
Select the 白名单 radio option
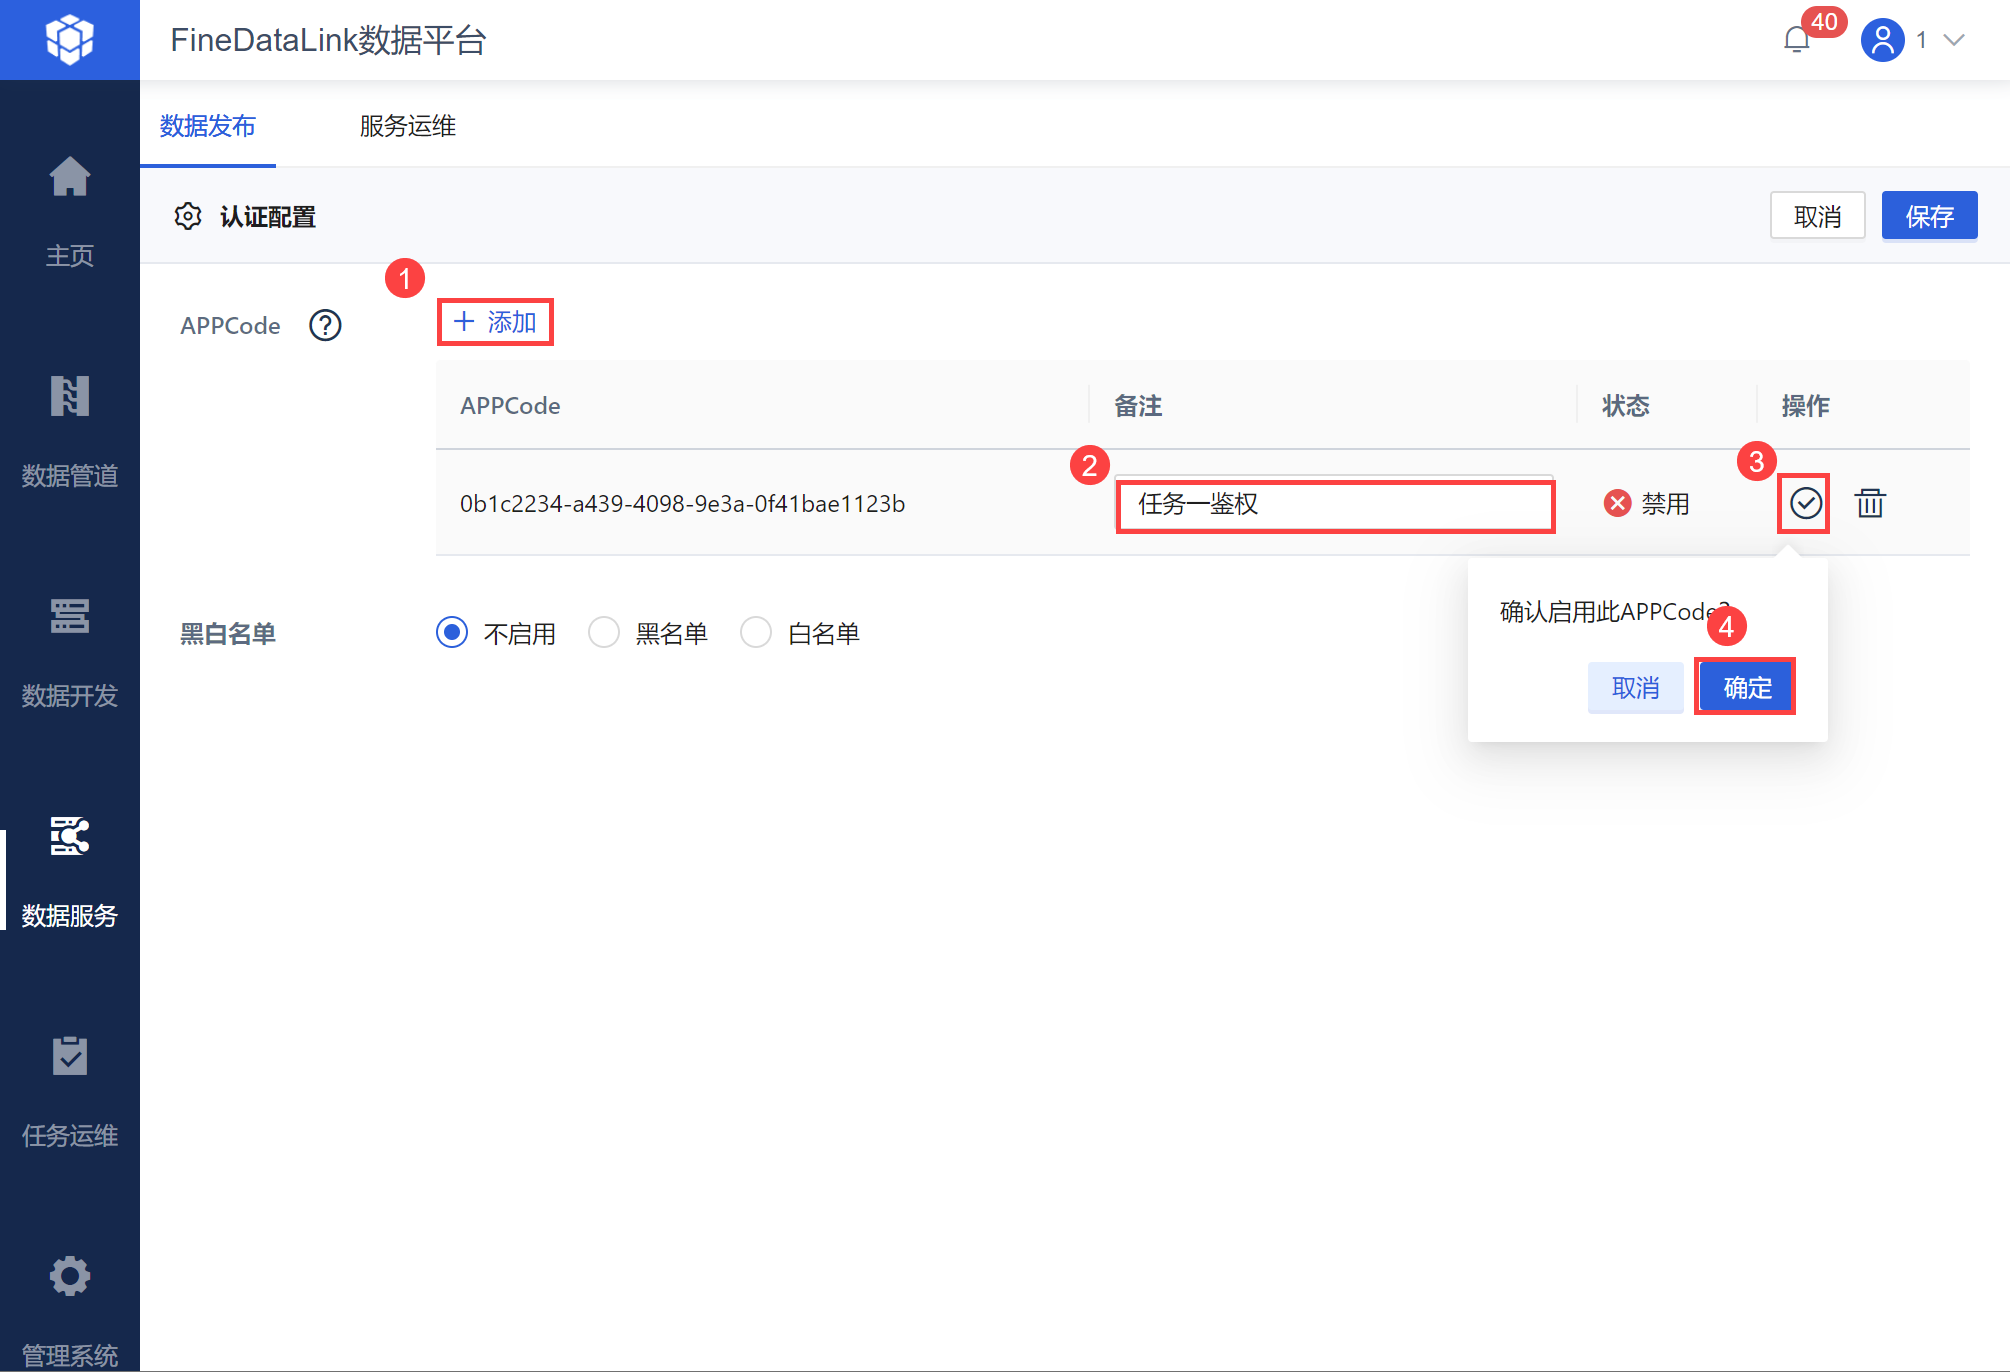(x=756, y=632)
